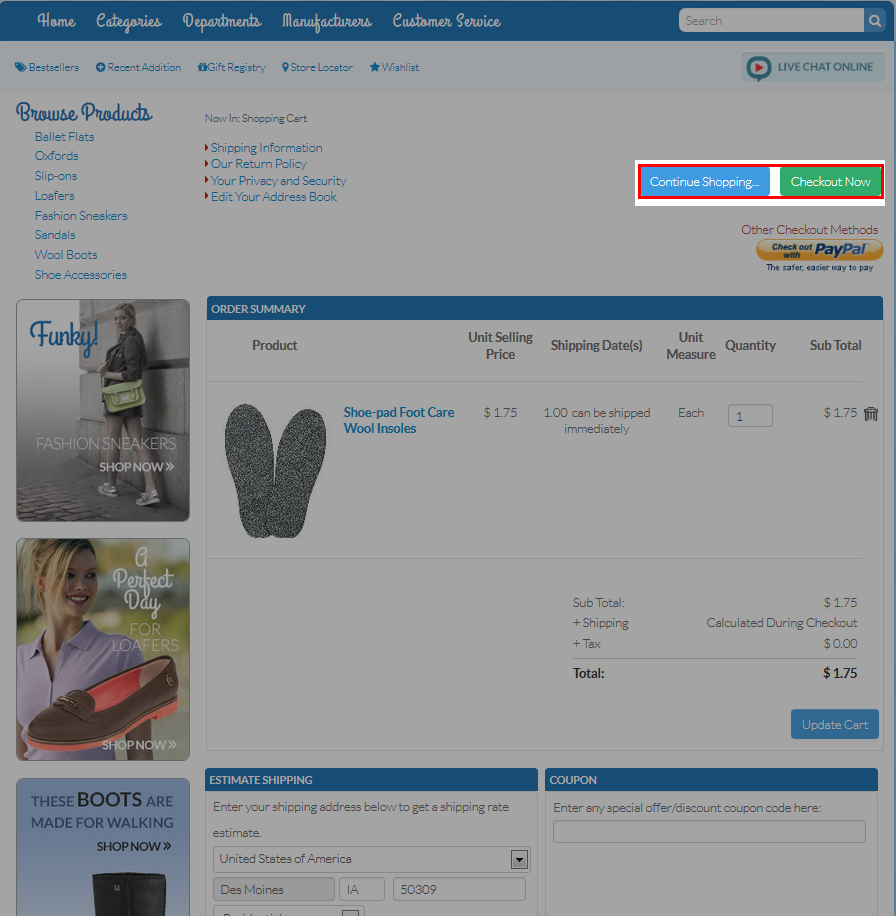Open the Categories menu
This screenshot has width=896, height=916.
point(128,21)
